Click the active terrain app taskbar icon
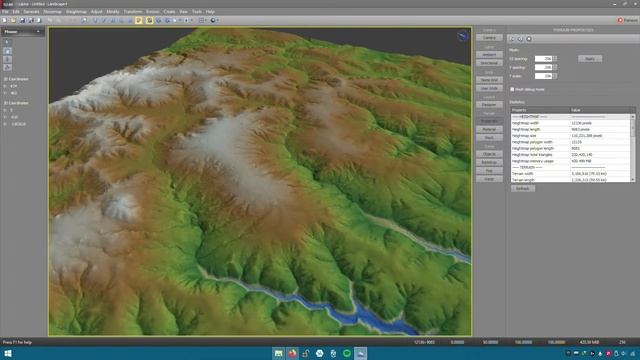This screenshot has width=640, height=360. (360, 353)
